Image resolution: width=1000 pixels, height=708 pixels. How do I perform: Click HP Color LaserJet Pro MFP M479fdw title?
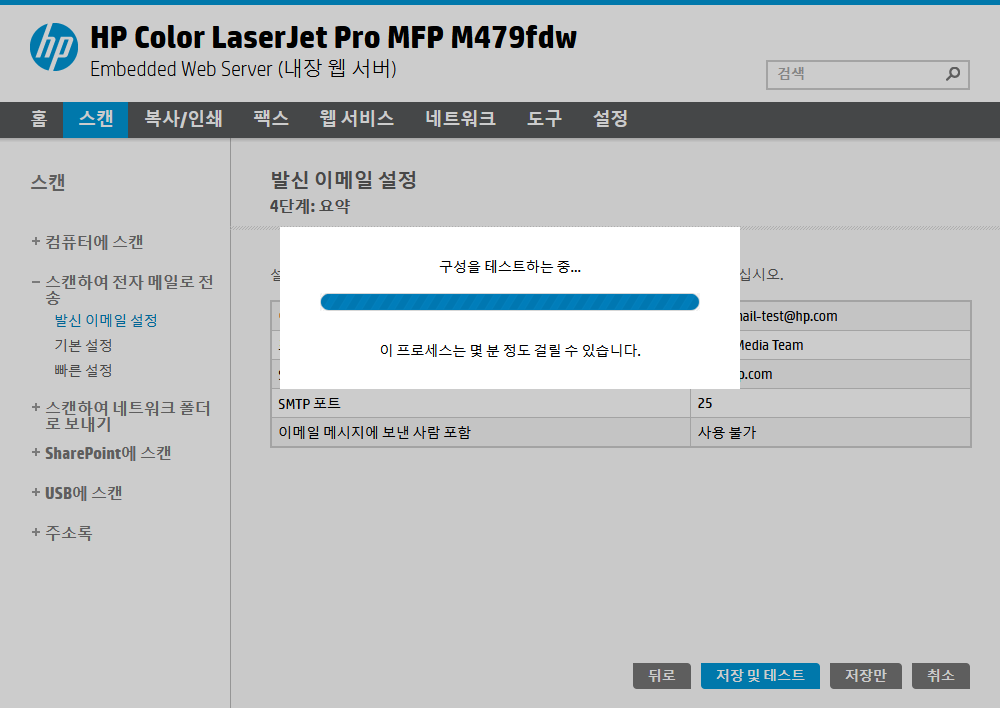coord(334,38)
